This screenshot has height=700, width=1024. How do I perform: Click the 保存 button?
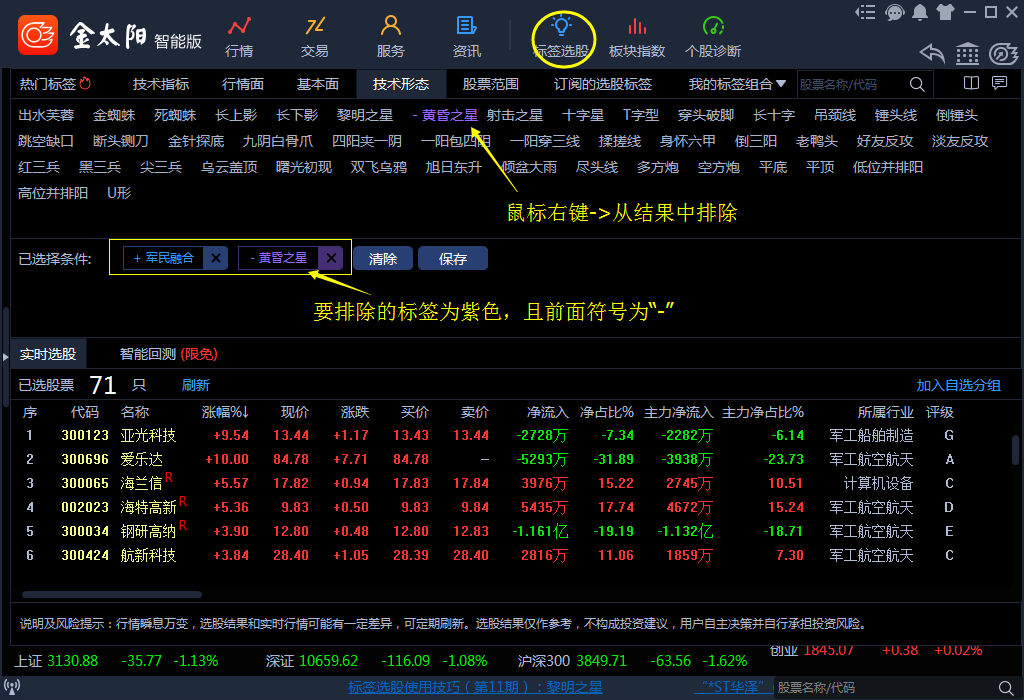pyautogui.click(x=453, y=259)
